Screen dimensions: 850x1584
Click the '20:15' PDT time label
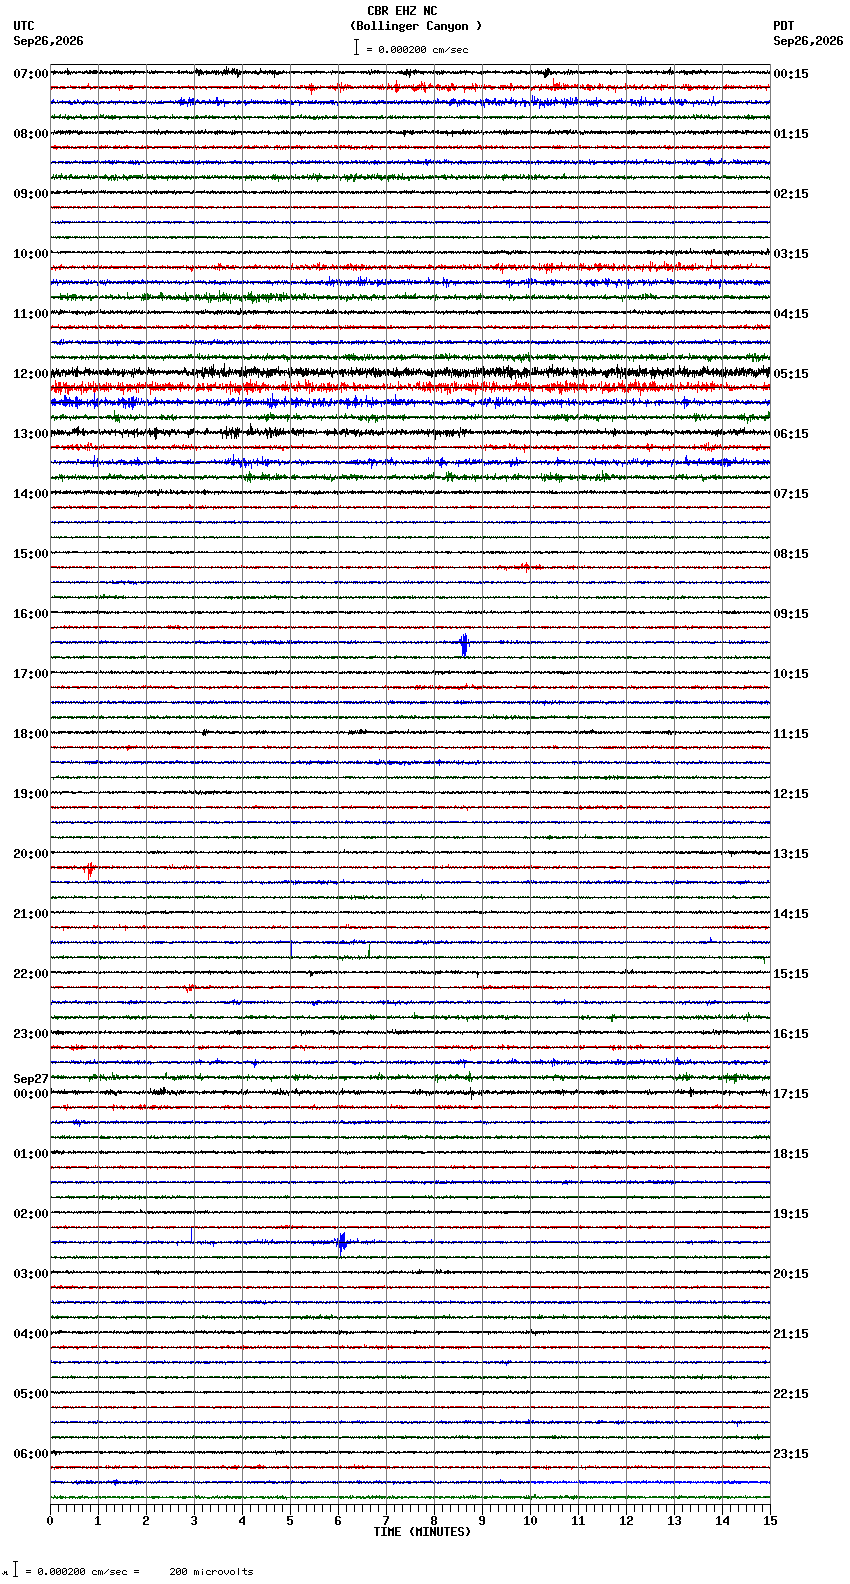tap(791, 1274)
